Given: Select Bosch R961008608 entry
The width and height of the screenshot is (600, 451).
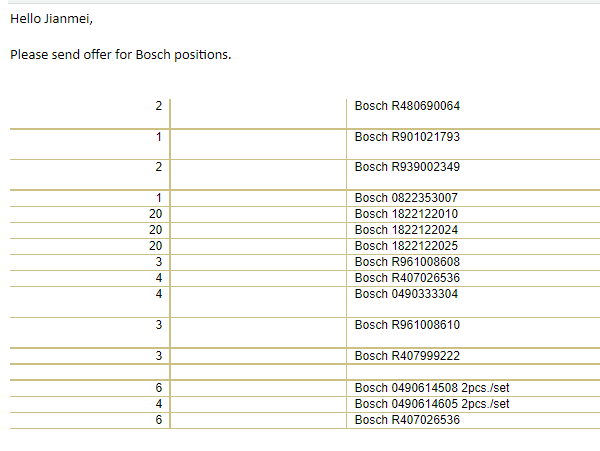Looking at the screenshot, I should pyautogui.click(x=407, y=262).
